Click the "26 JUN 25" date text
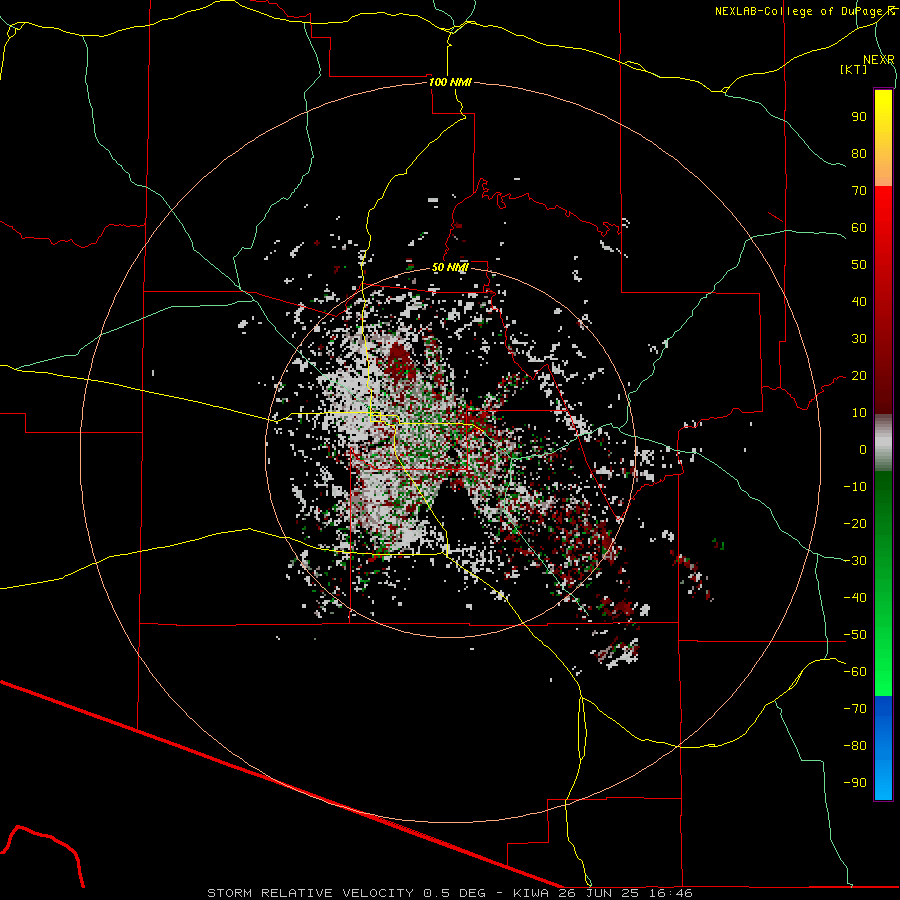 click(598, 893)
